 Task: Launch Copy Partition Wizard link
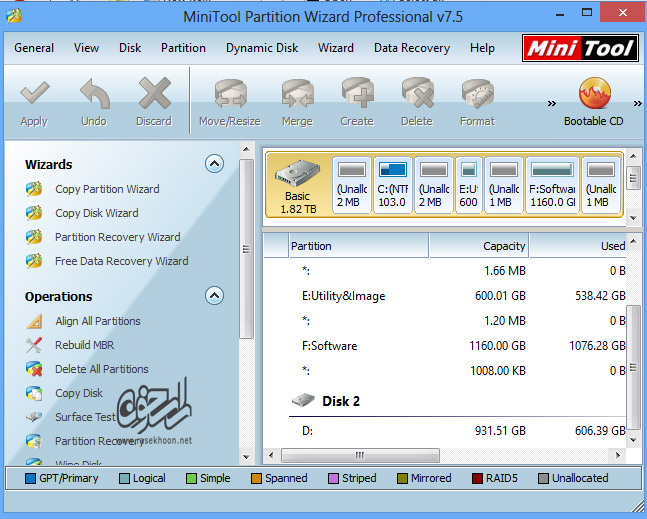pyautogui.click(x=107, y=189)
